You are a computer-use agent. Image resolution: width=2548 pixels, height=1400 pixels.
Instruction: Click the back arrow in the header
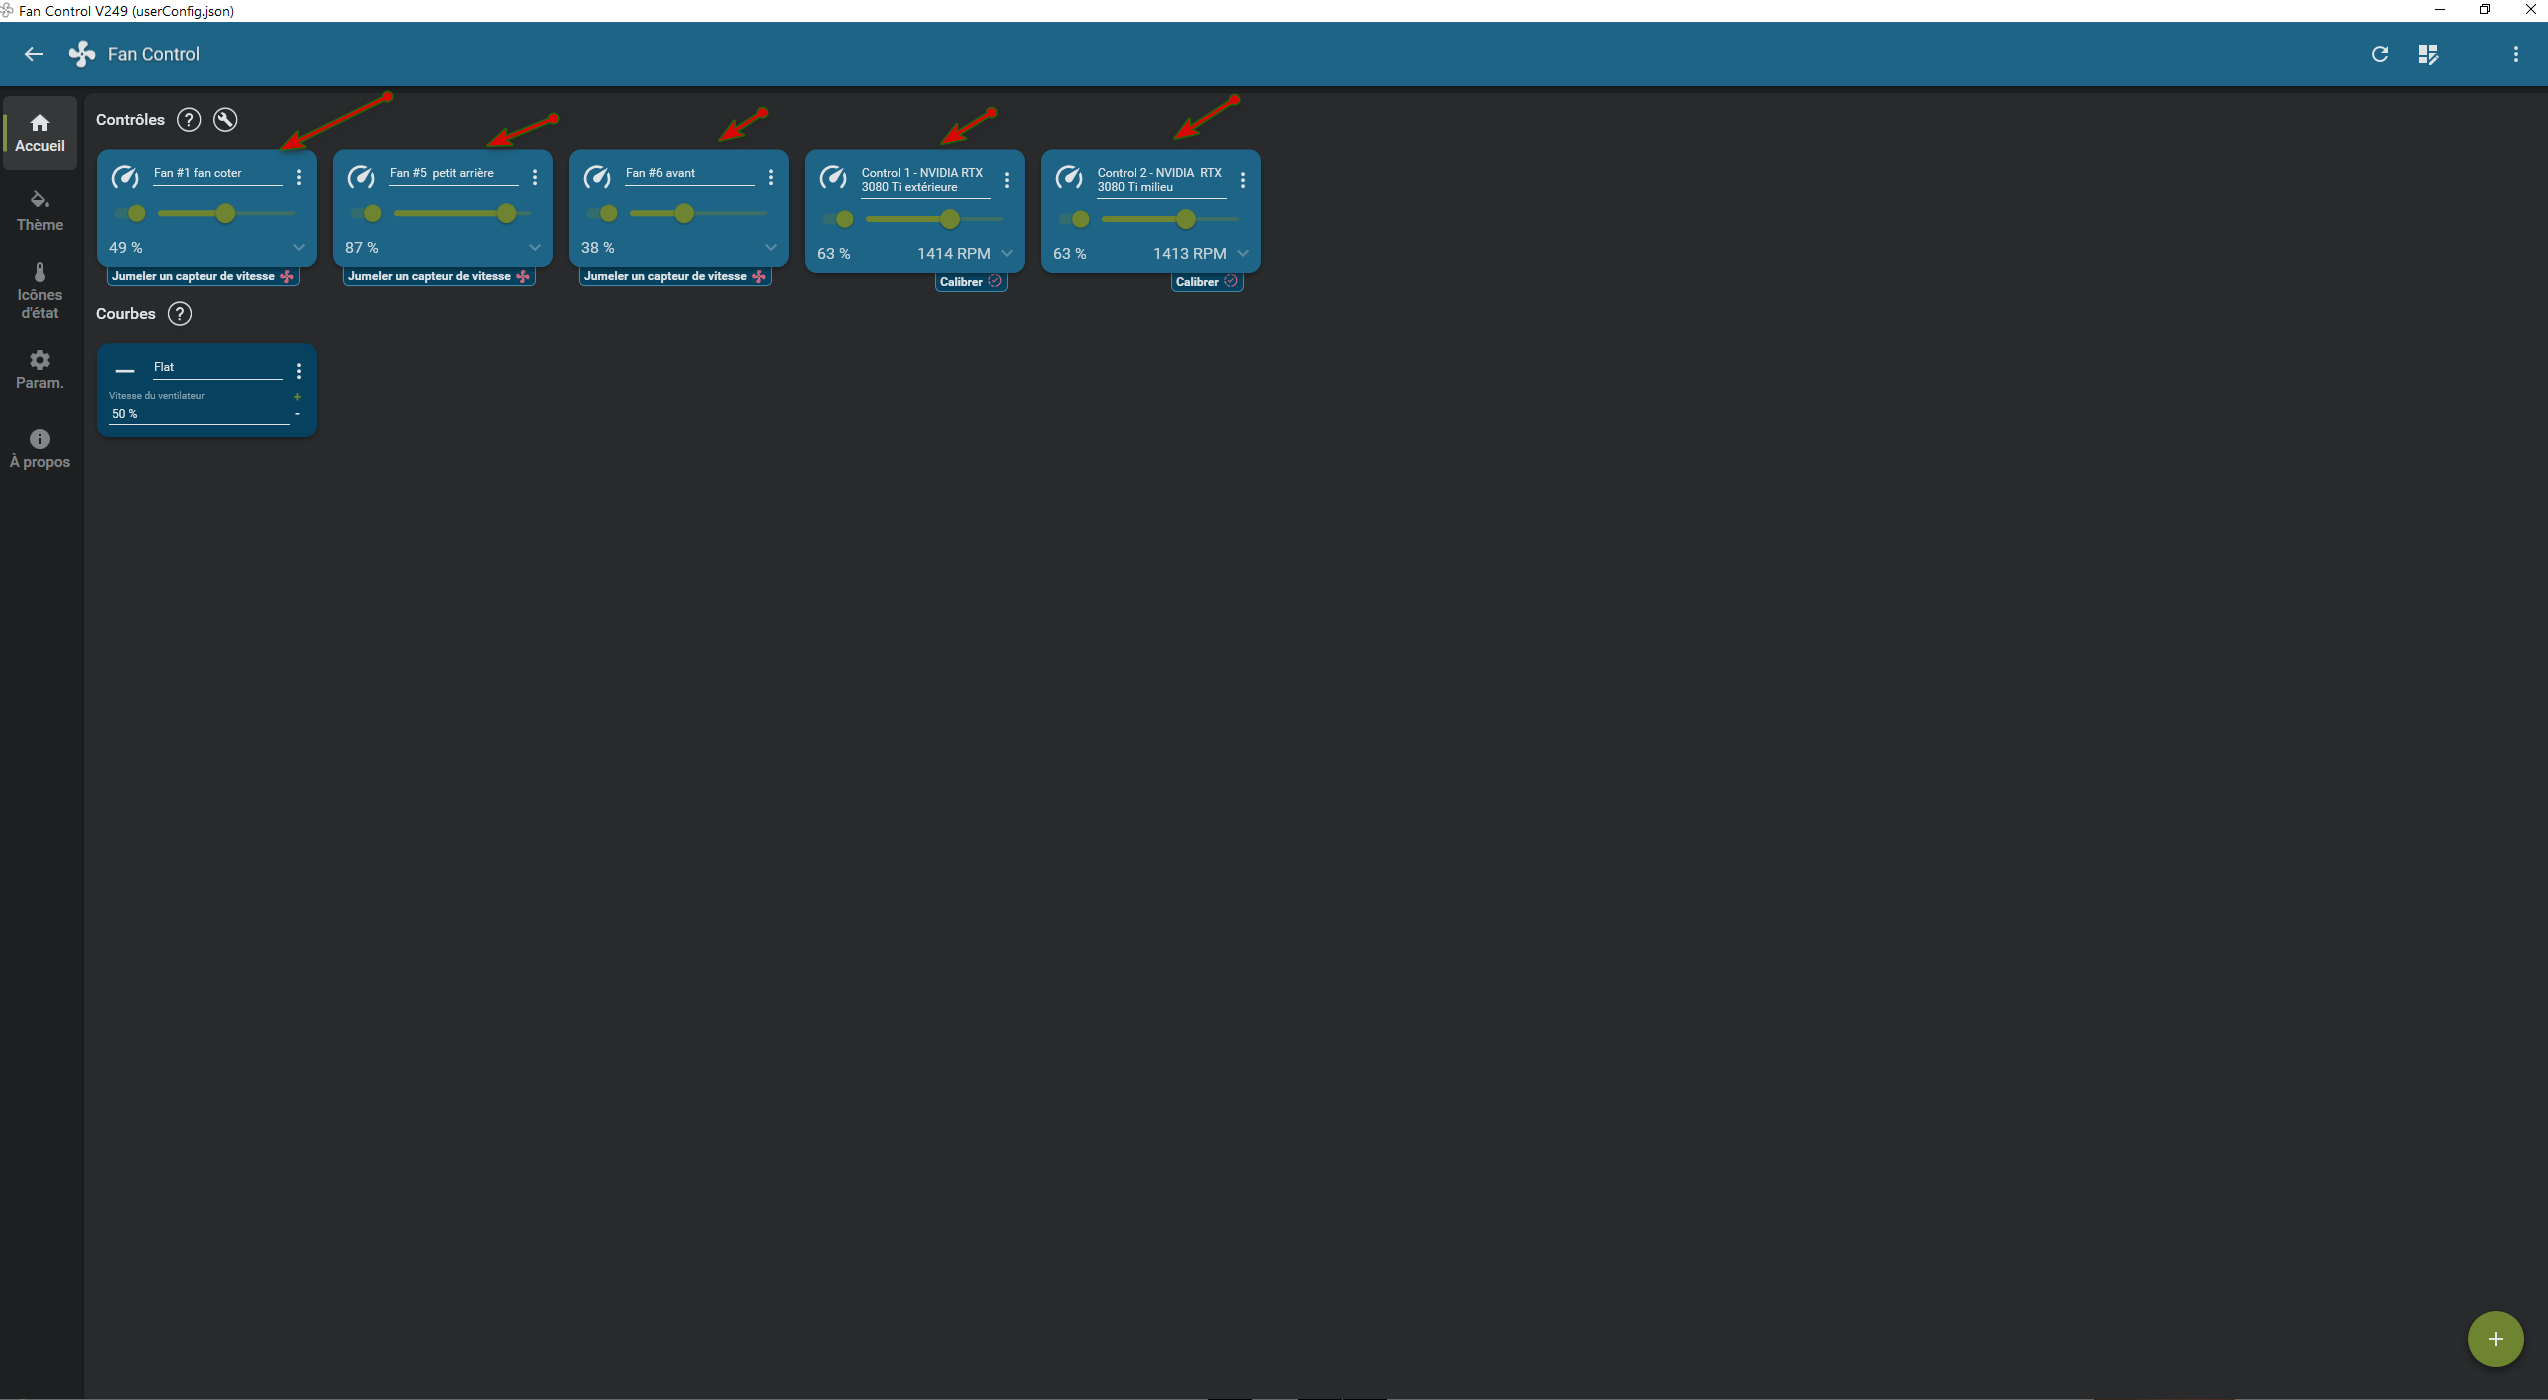pos(34,54)
